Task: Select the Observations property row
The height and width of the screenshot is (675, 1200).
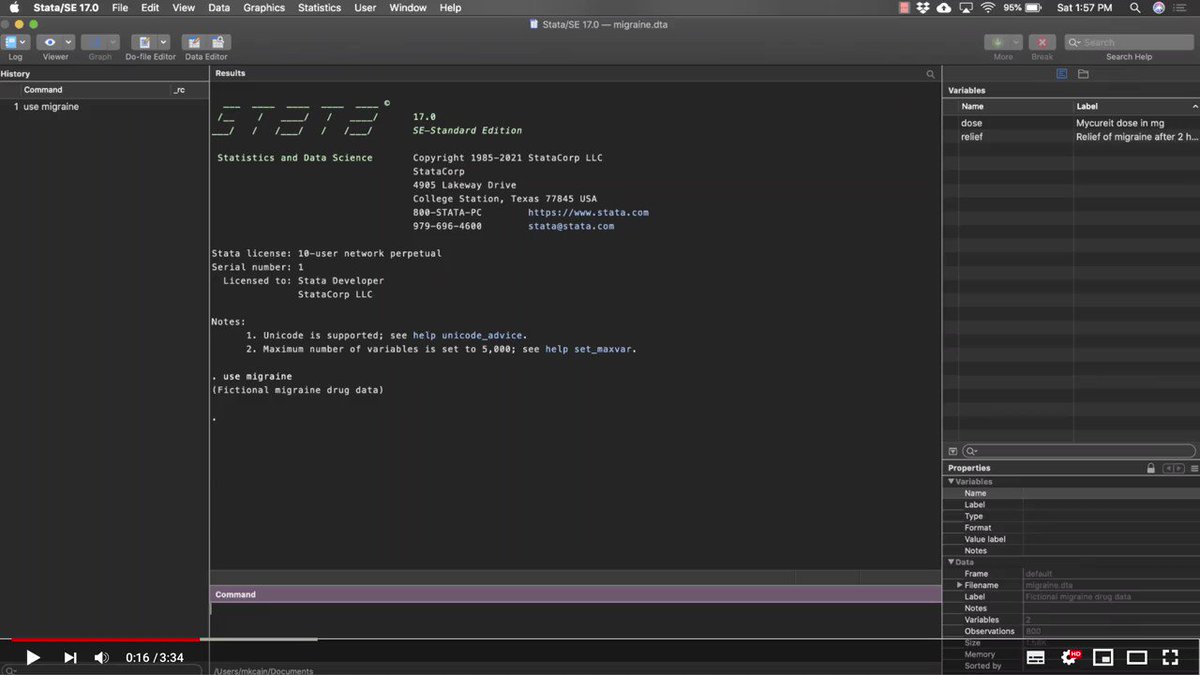Action: (x=1073, y=631)
